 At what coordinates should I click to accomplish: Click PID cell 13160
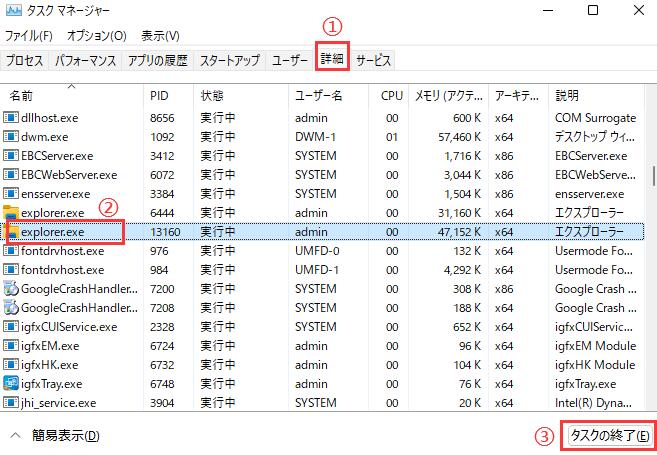[x=165, y=232]
